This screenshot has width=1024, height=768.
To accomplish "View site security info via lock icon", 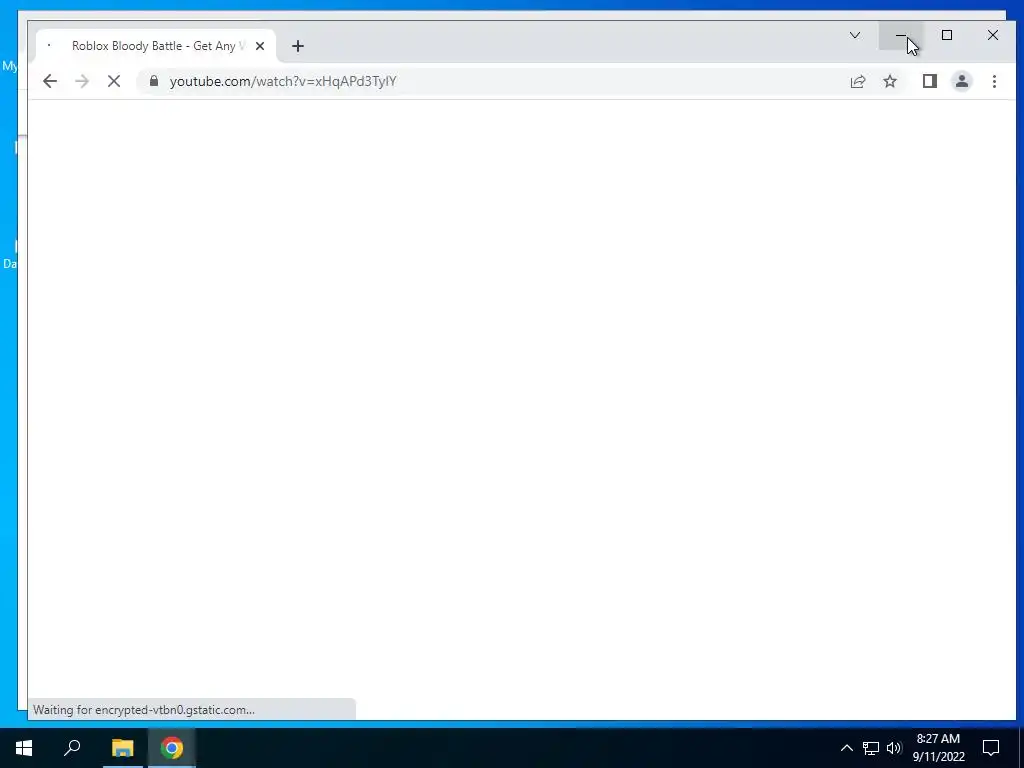I will [154, 81].
